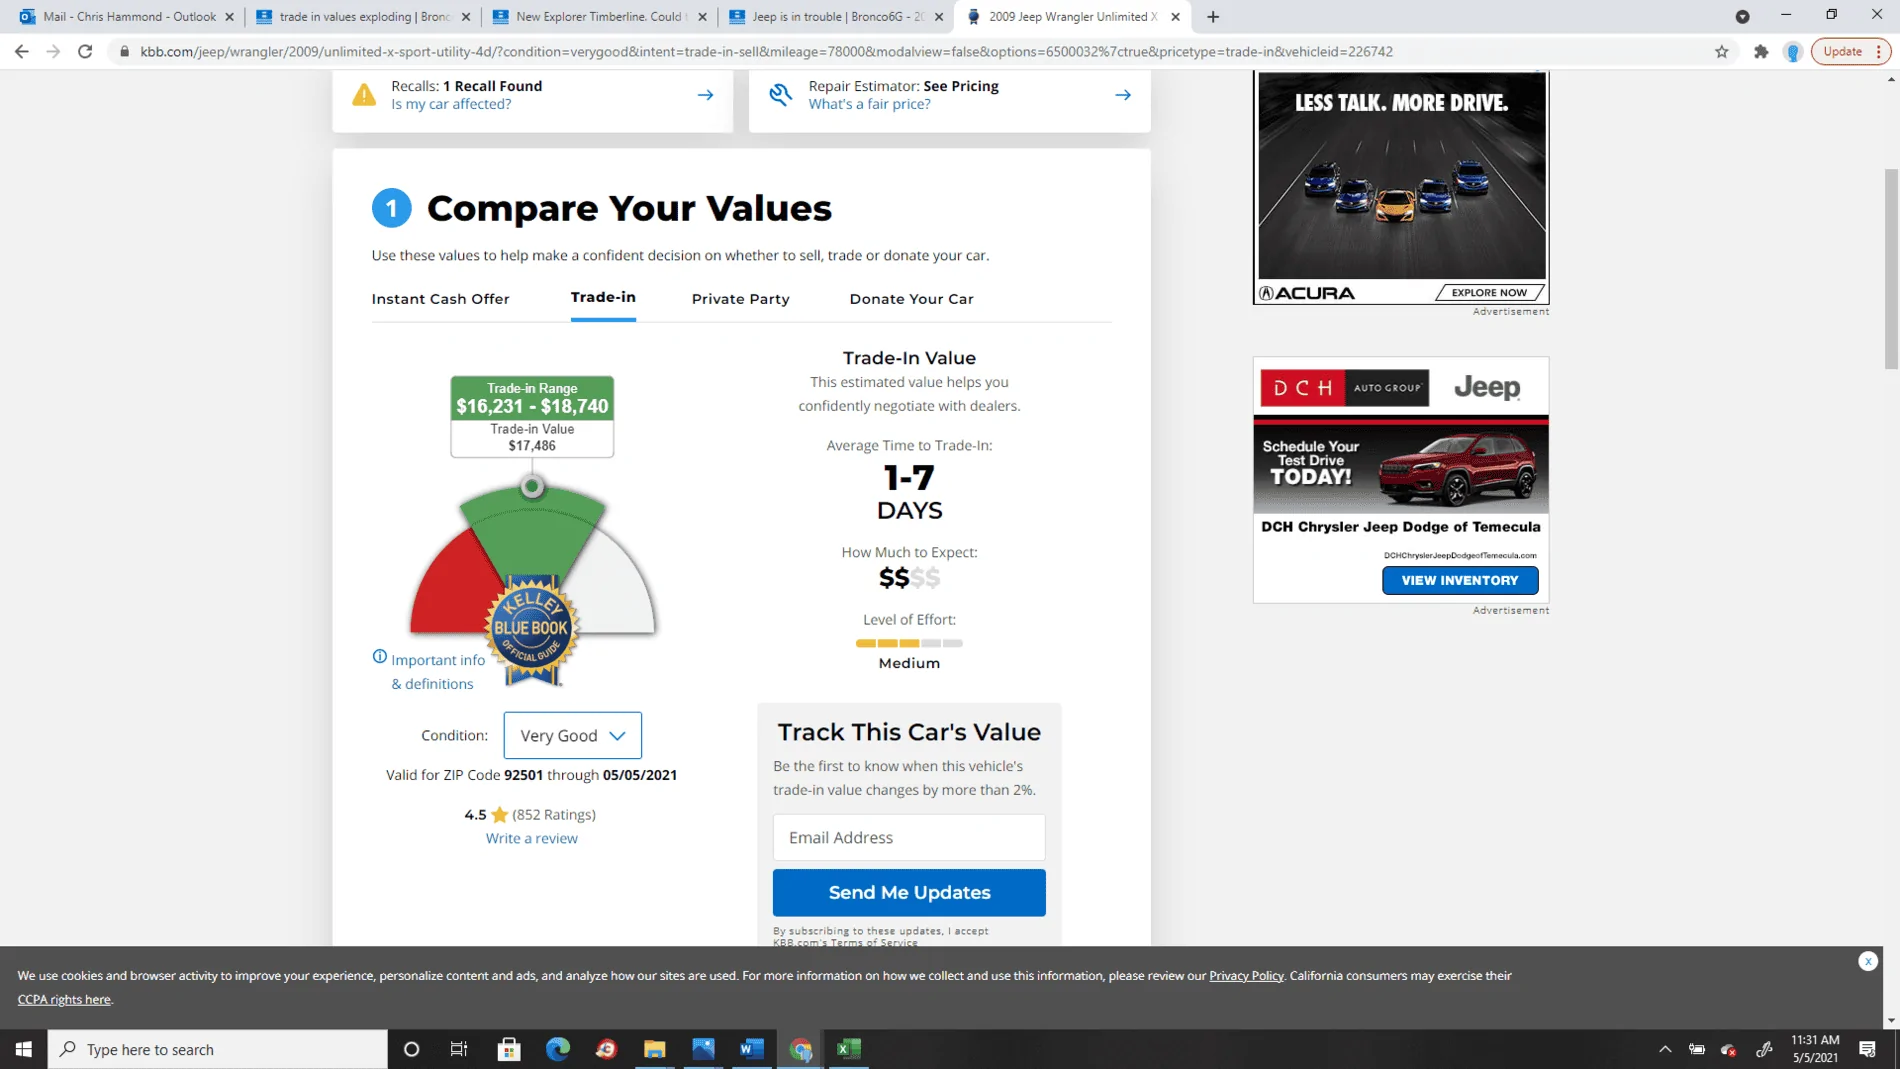Click the browser back arrow

tap(21, 51)
